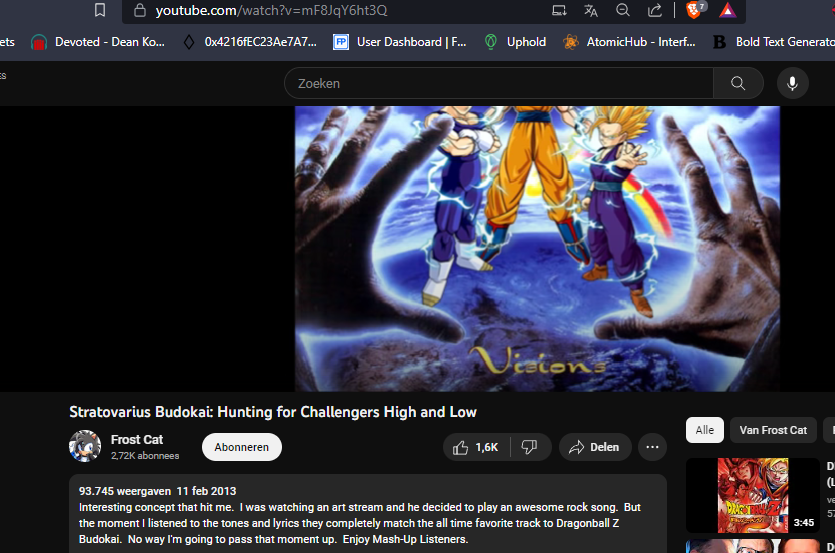Select the Van Frost Cat filter chip
The width and height of the screenshot is (835, 553).
pos(773,430)
